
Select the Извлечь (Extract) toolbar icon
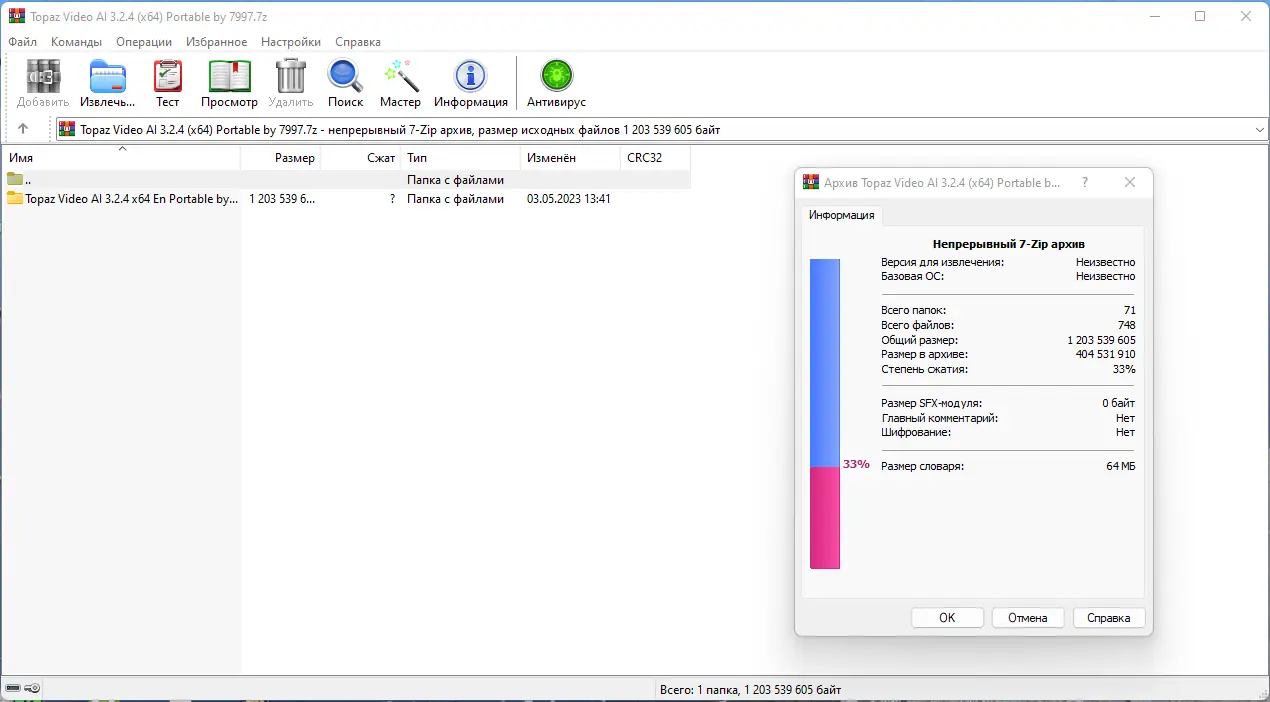click(107, 80)
